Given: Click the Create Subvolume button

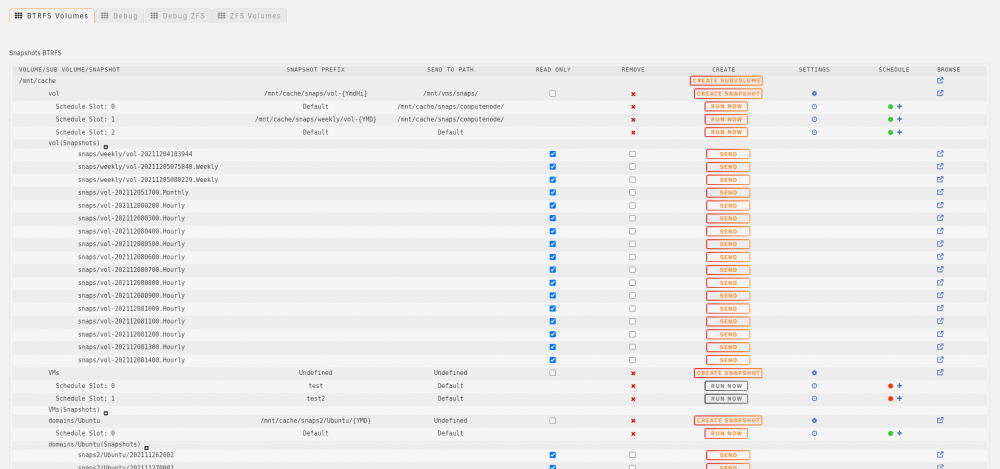Looking at the screenshot, I should (x=726, y=81).
